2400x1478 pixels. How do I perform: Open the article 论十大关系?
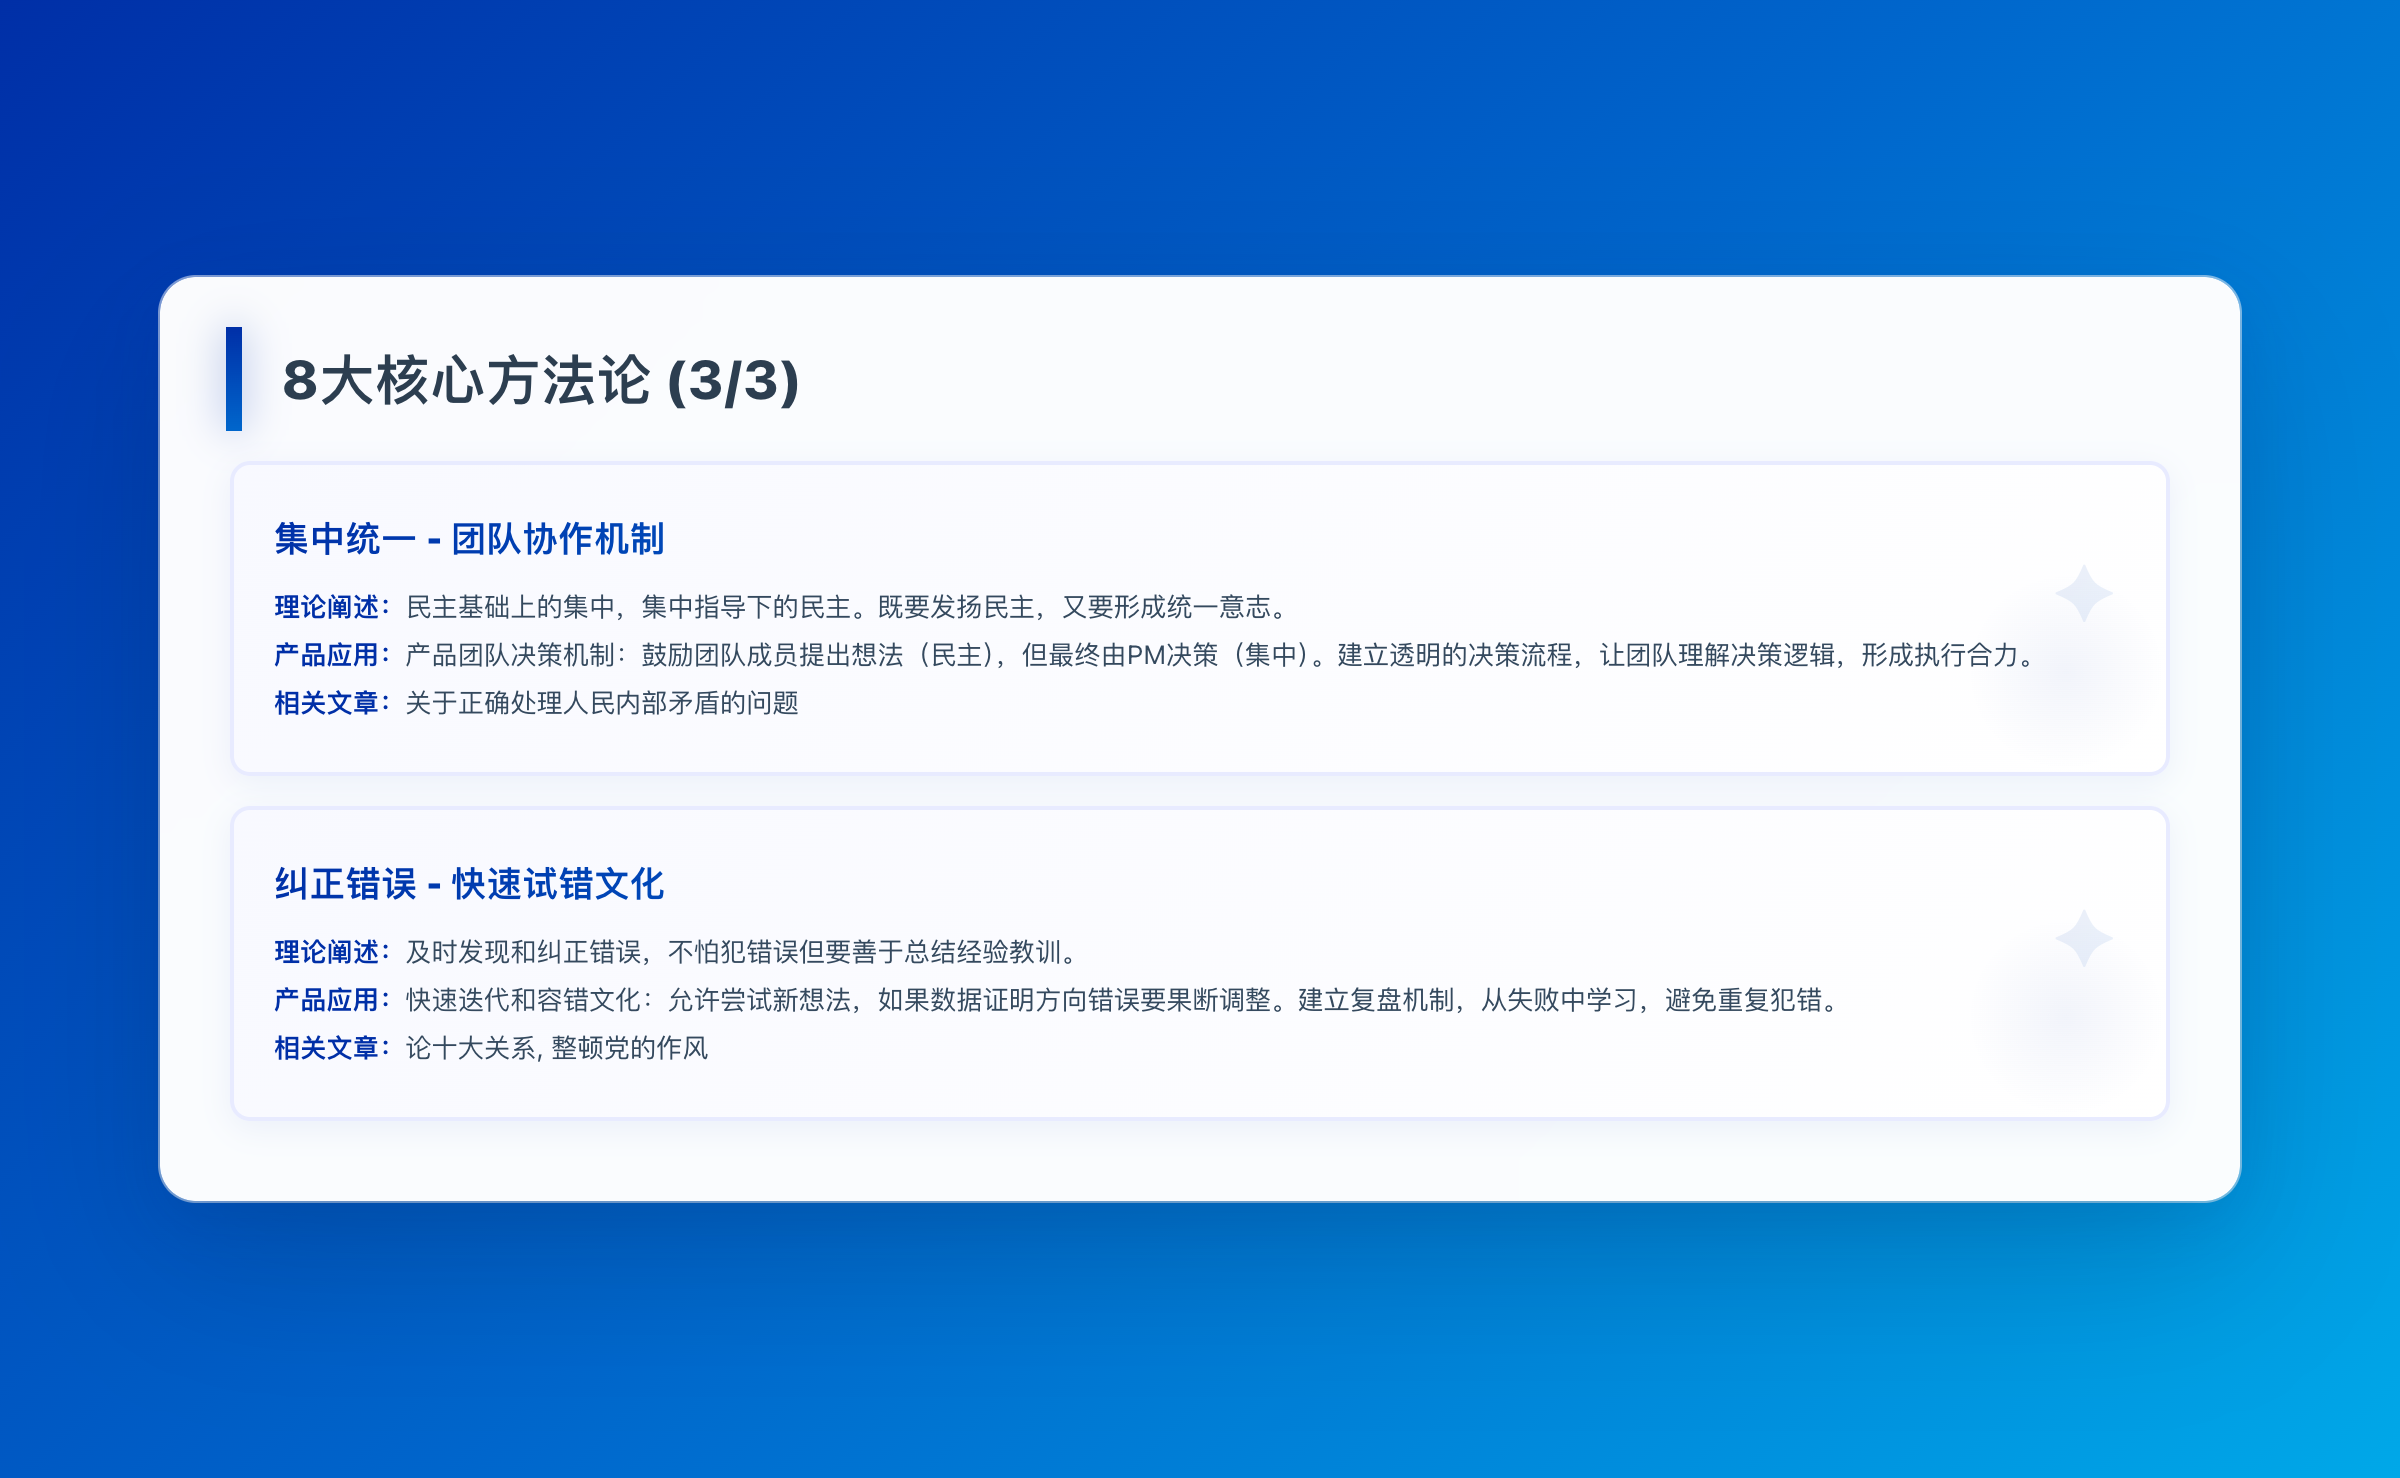470,1048
